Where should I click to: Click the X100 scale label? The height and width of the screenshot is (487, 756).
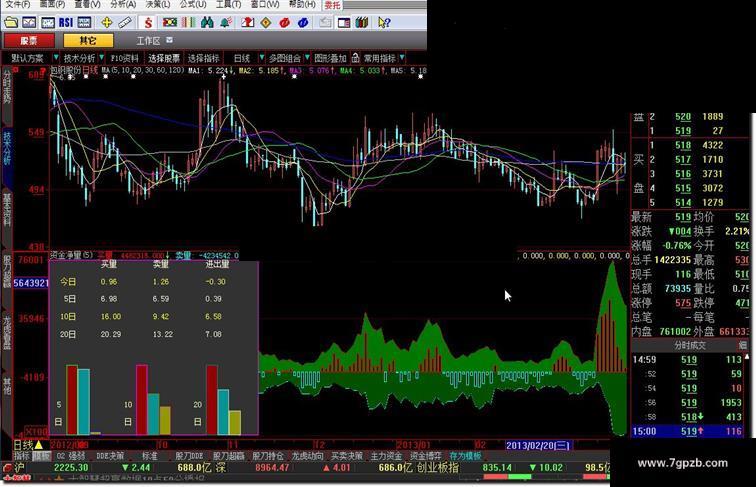click(37, 432)
